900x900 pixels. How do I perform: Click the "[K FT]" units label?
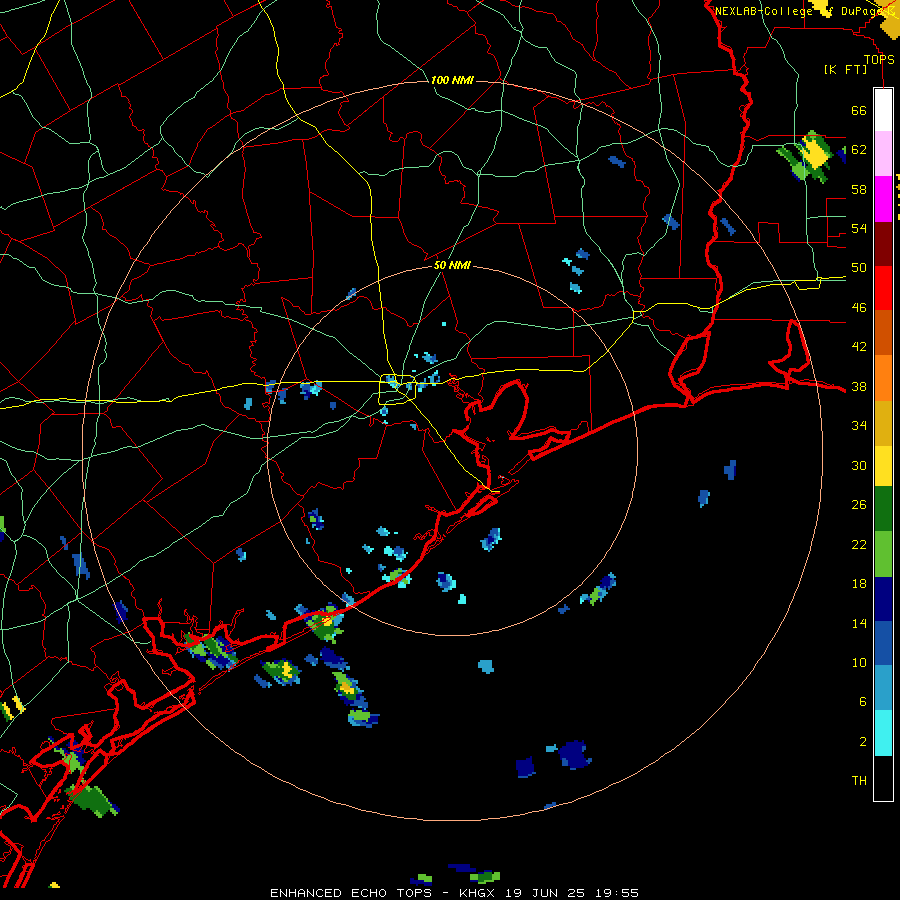[x=845, y=69]
